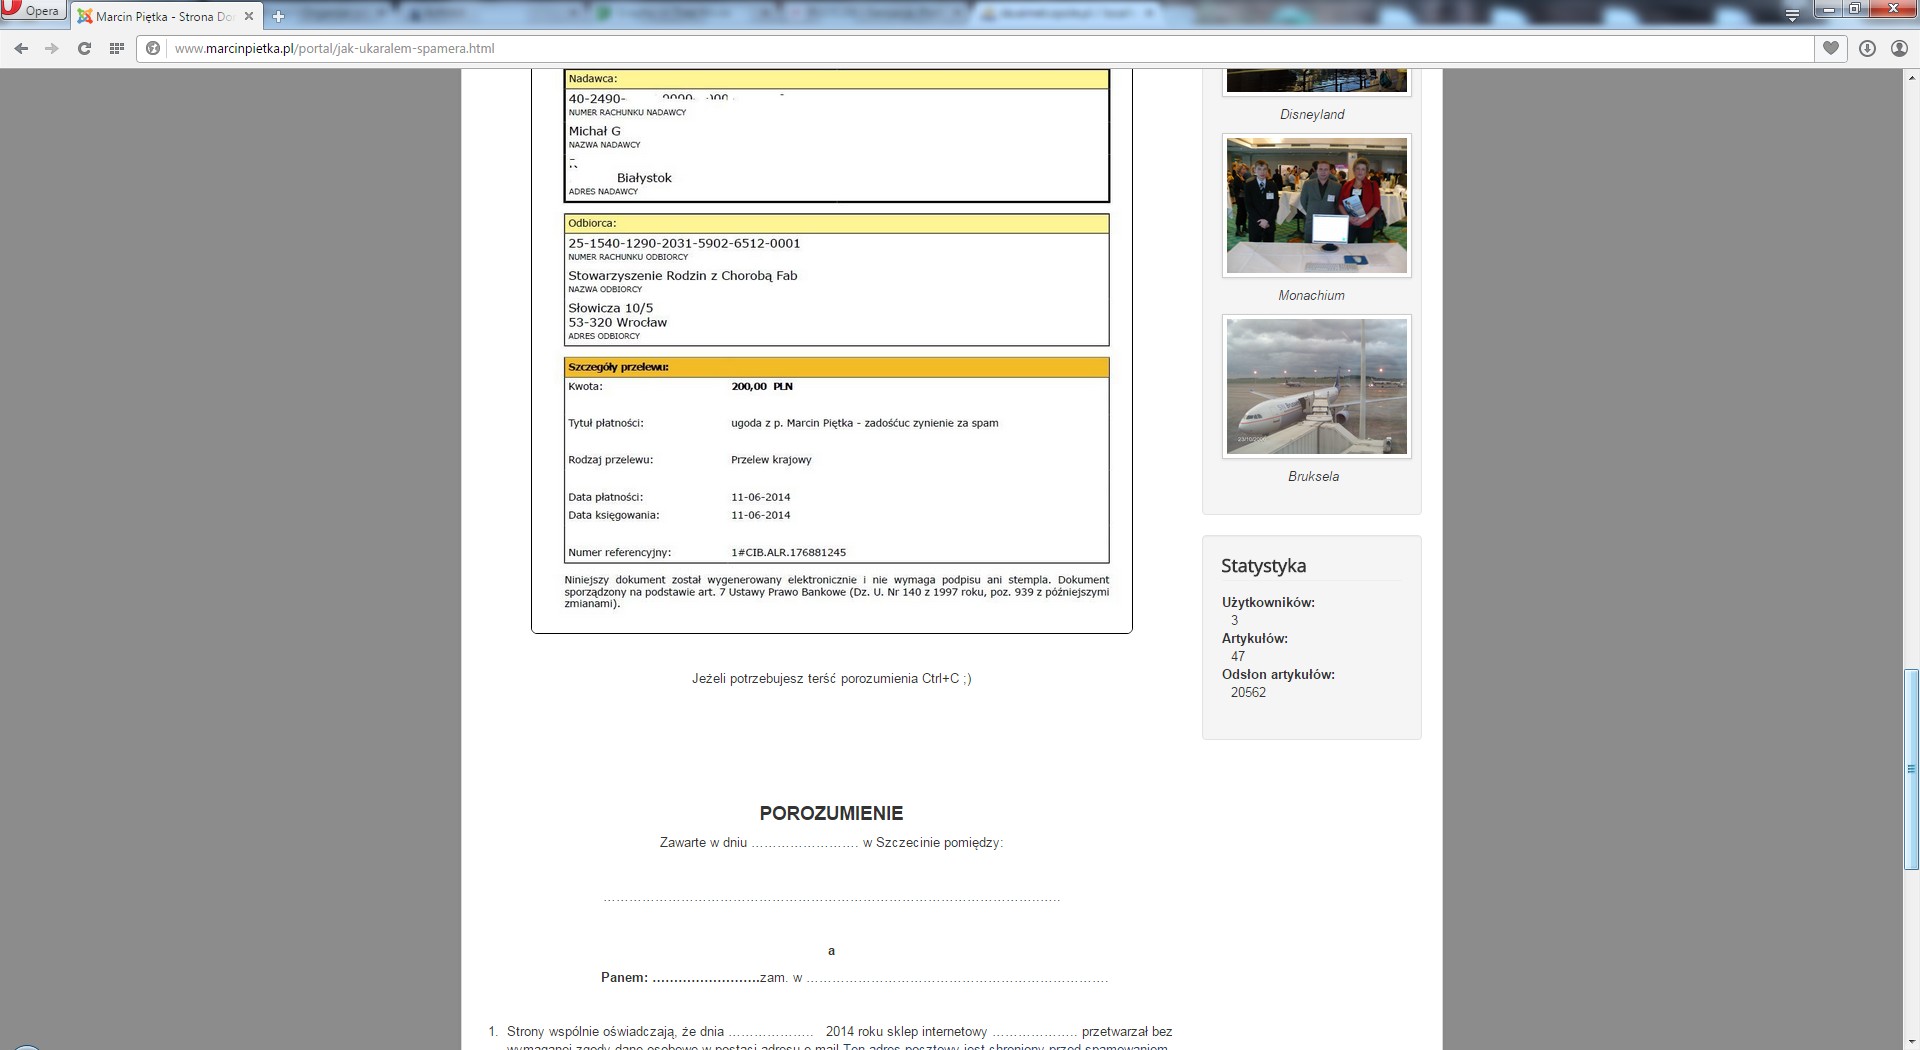Viewport: 1920px width, 1050px height.
Task: Click the Stowarzyszenie Rodzin z Chorobą Fab name
Action: (683, 275)
